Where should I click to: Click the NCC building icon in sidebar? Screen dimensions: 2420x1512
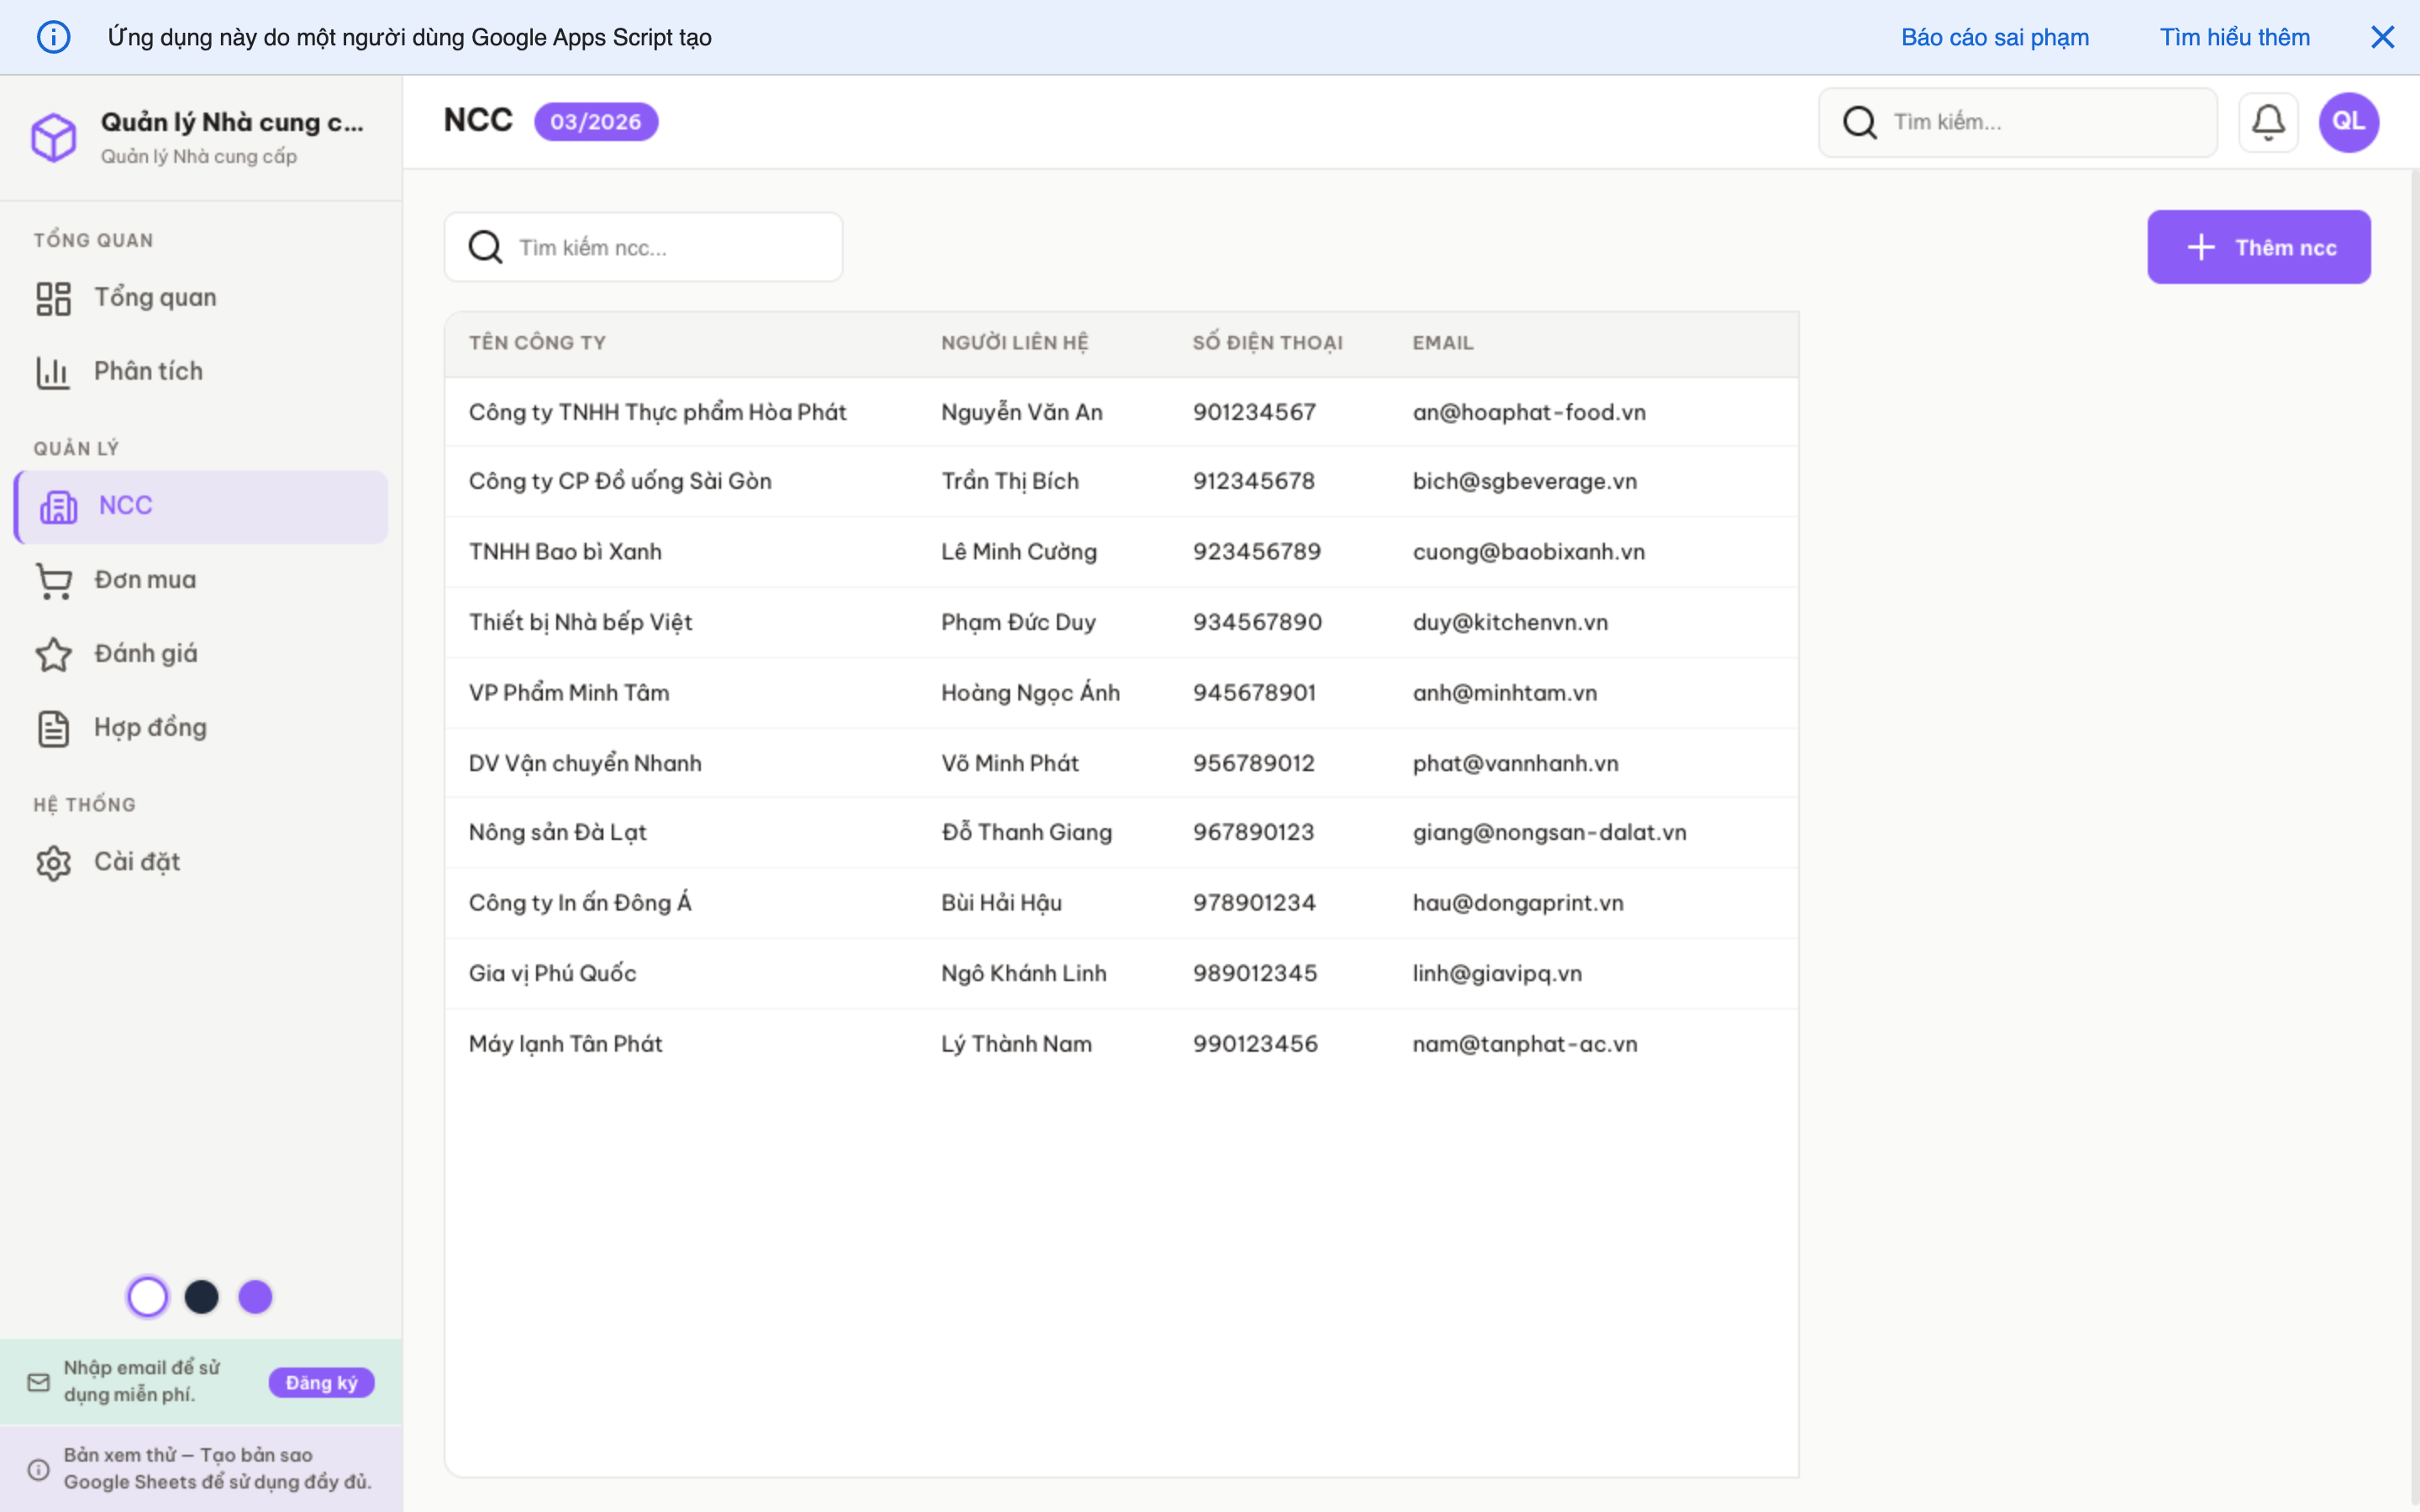pyautogui.click(x=57, y=506)
